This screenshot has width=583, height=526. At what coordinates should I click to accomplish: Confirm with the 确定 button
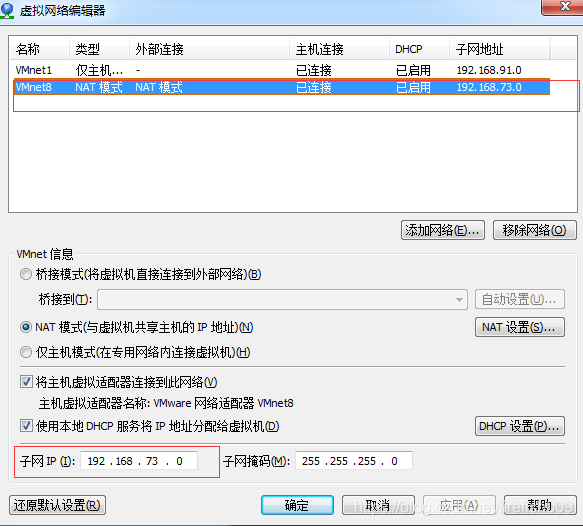coord(297,505)
